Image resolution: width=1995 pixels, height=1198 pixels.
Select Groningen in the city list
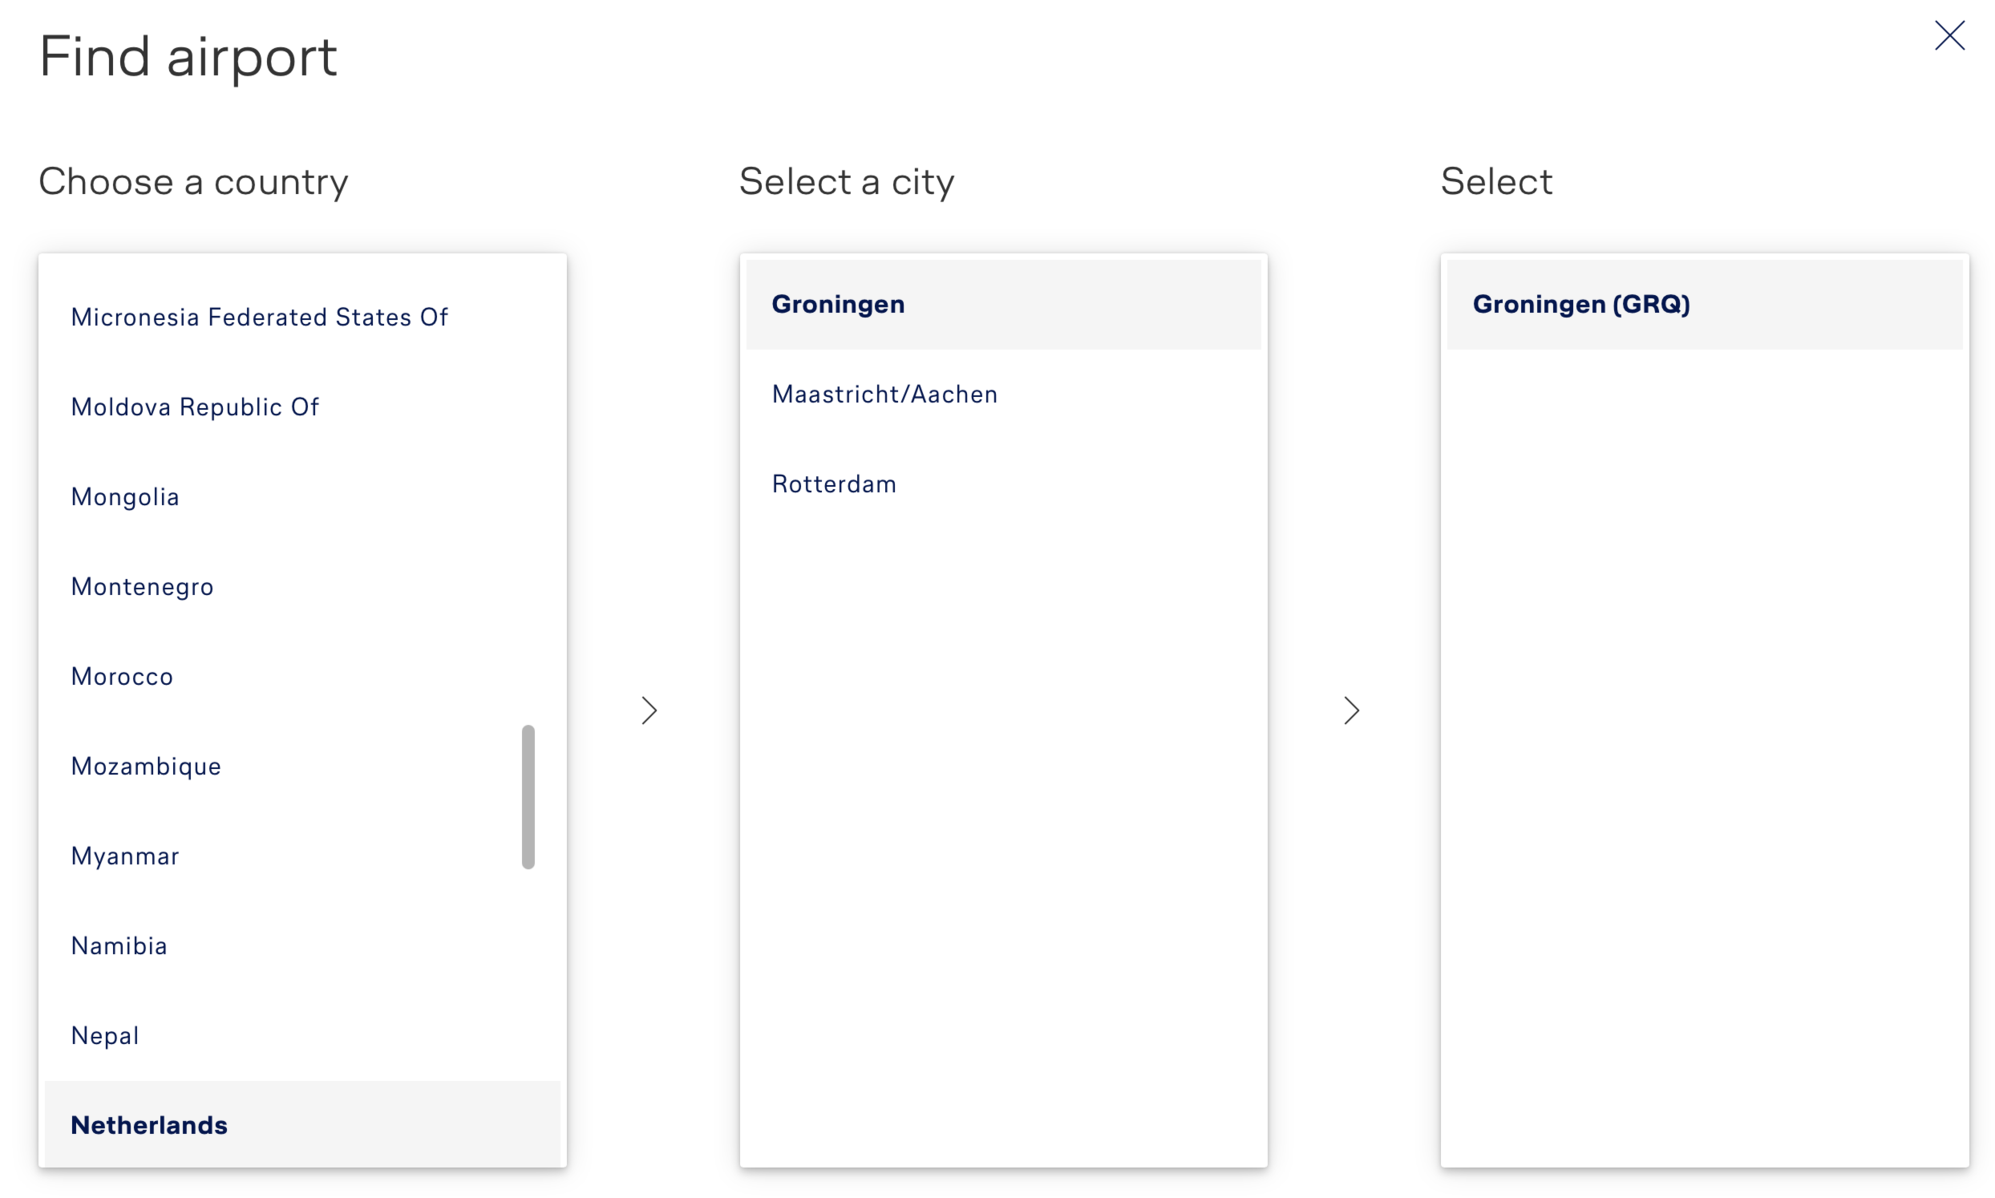[x=1003, y=305]
